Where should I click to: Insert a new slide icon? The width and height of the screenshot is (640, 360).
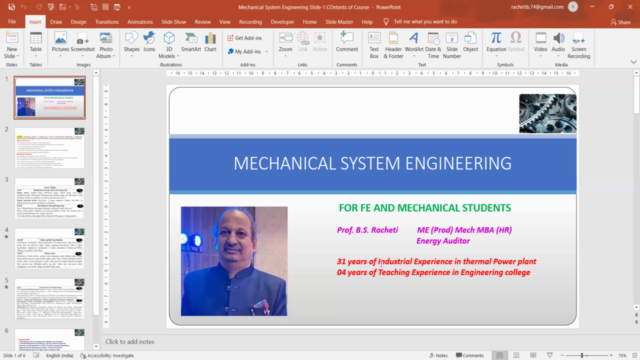tap(11, 38)
